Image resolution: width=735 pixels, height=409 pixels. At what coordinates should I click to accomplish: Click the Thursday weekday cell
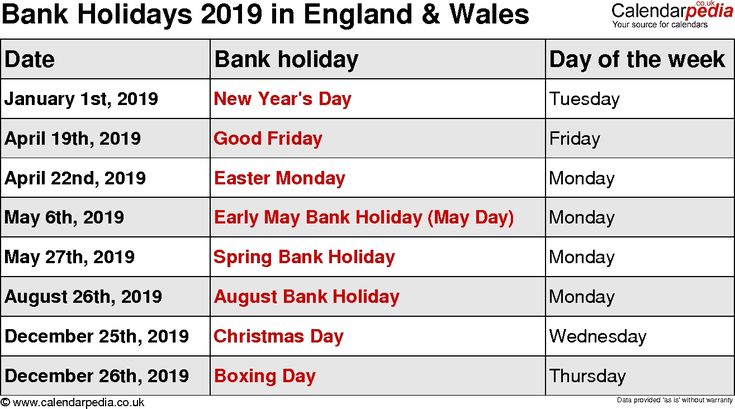[588, 377]
